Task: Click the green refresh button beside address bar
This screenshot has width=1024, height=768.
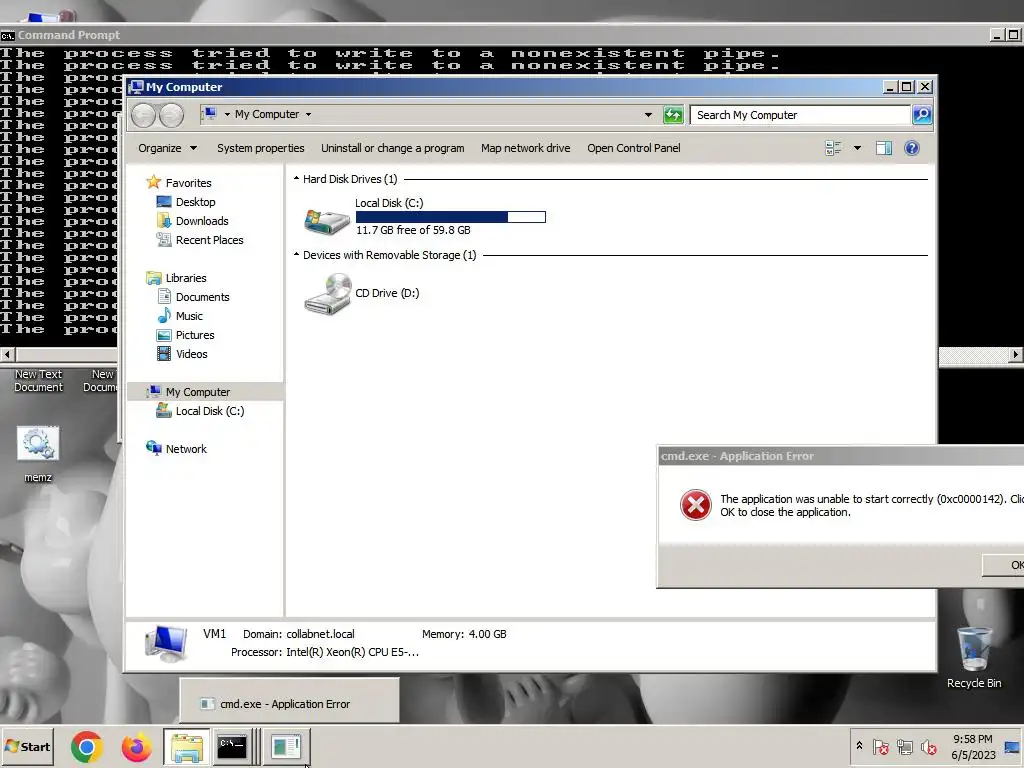Action: (673, 115)
